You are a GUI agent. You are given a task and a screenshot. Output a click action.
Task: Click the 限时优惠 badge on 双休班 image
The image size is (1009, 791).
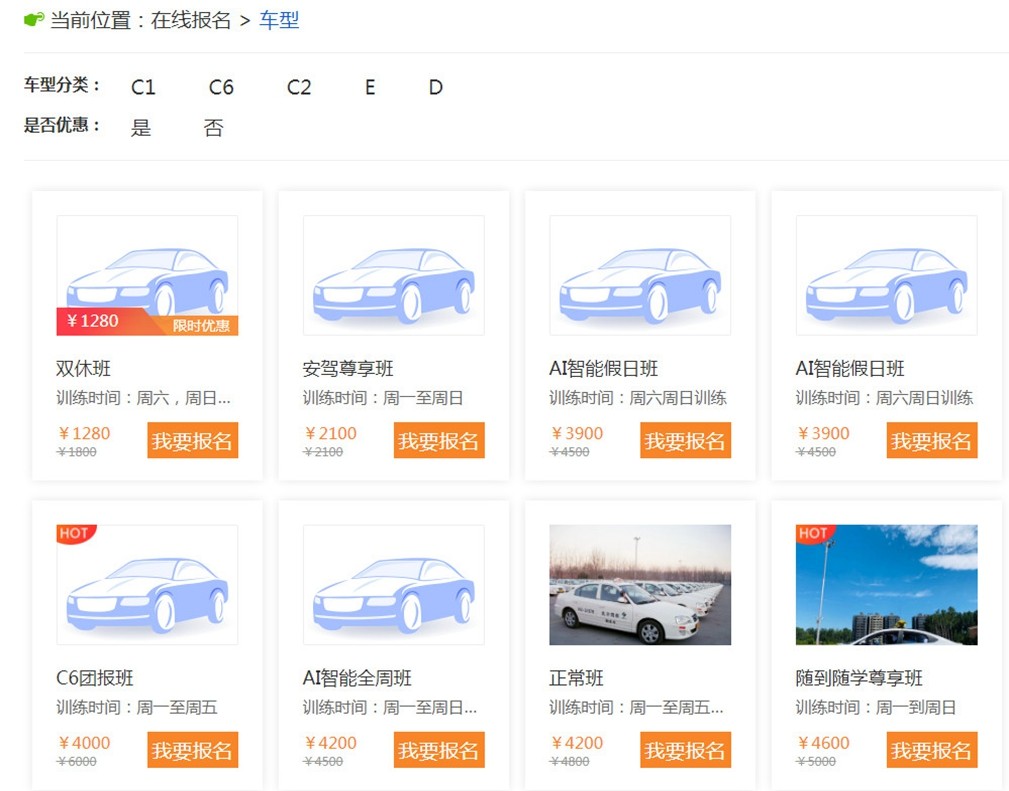pos(201,325)
